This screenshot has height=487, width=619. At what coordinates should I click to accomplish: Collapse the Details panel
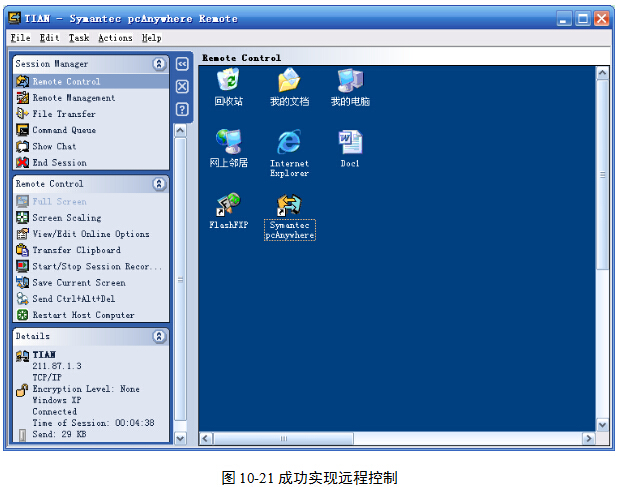tap(159, 336)
